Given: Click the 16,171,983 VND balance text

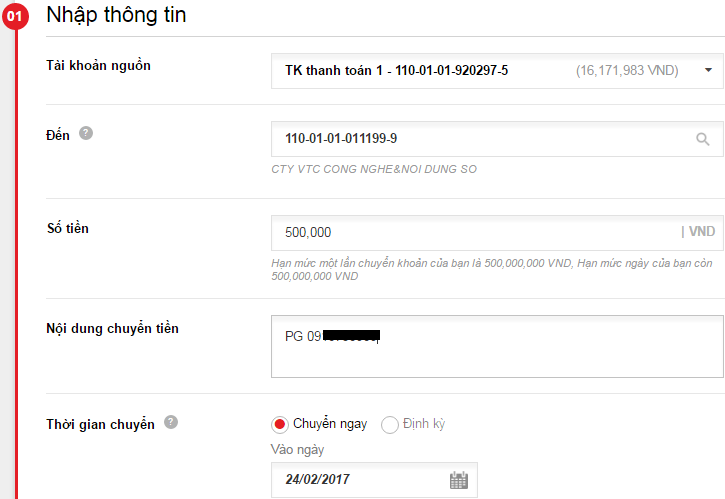Looking at the screenshot, I should [627, 70].
